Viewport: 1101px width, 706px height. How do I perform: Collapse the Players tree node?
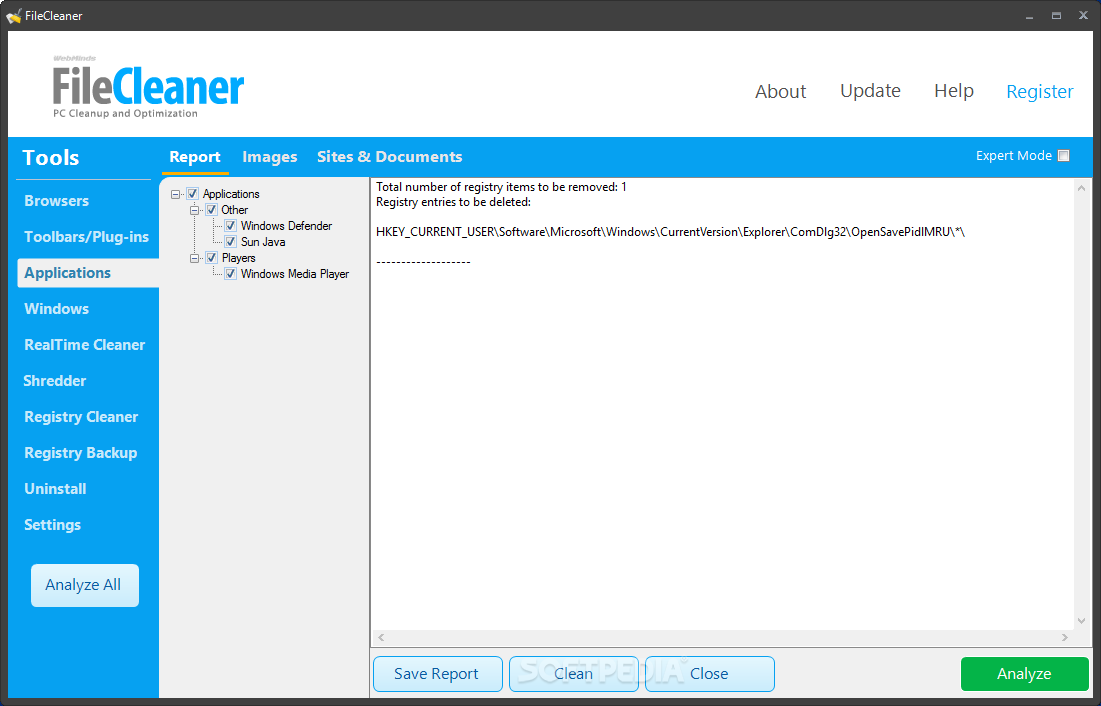pyautogui.click(x=195, y=259)
